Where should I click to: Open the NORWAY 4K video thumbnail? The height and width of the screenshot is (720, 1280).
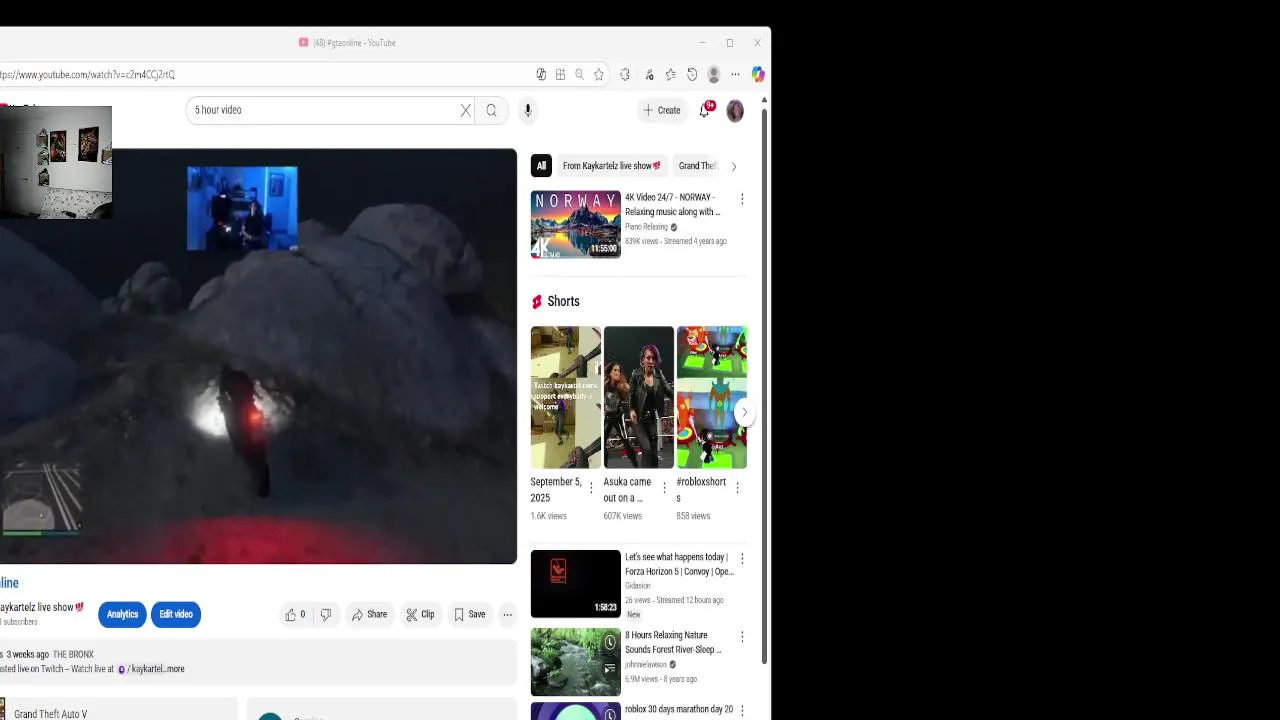pyautogui.click(x=576, y=224)
